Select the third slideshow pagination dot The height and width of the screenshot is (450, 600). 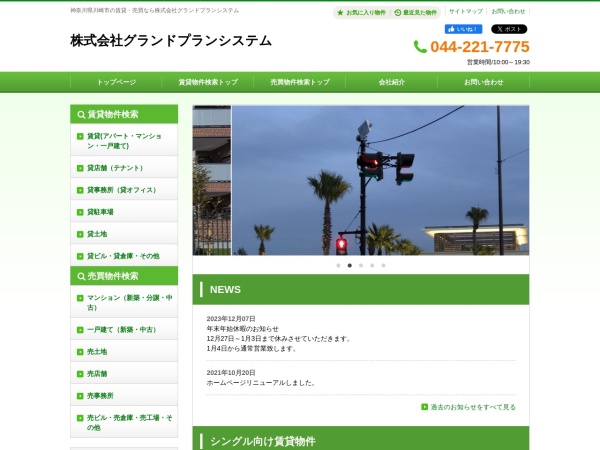(x=361, y=266)
